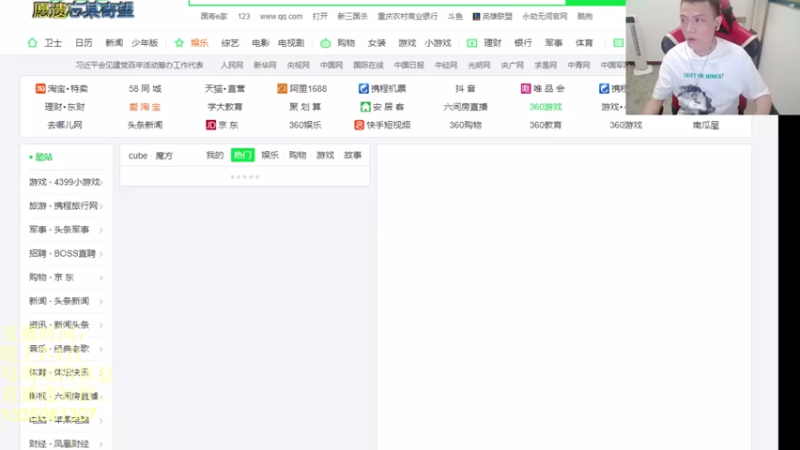Open the 央视网 news site link
The image size is (800, 450).
pos(298,65)
